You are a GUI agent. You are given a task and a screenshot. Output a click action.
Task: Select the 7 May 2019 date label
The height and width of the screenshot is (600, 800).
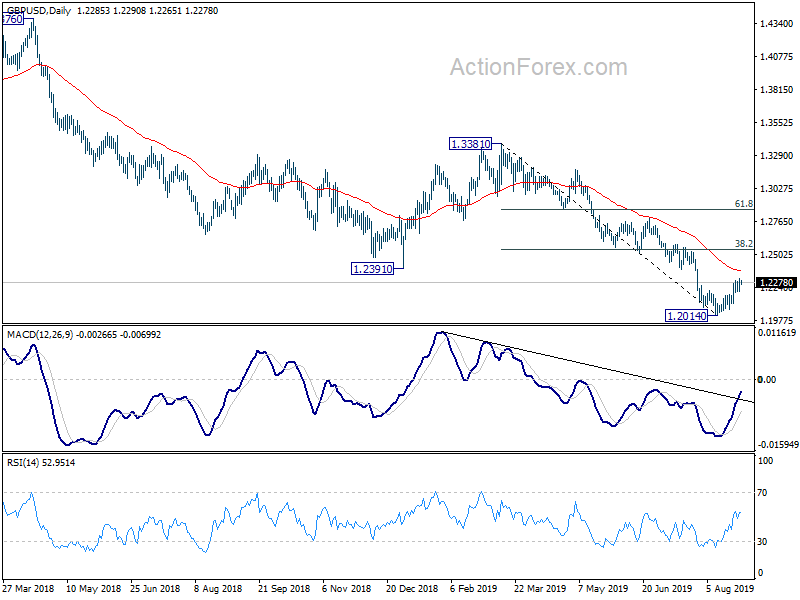tap(603, 589)
